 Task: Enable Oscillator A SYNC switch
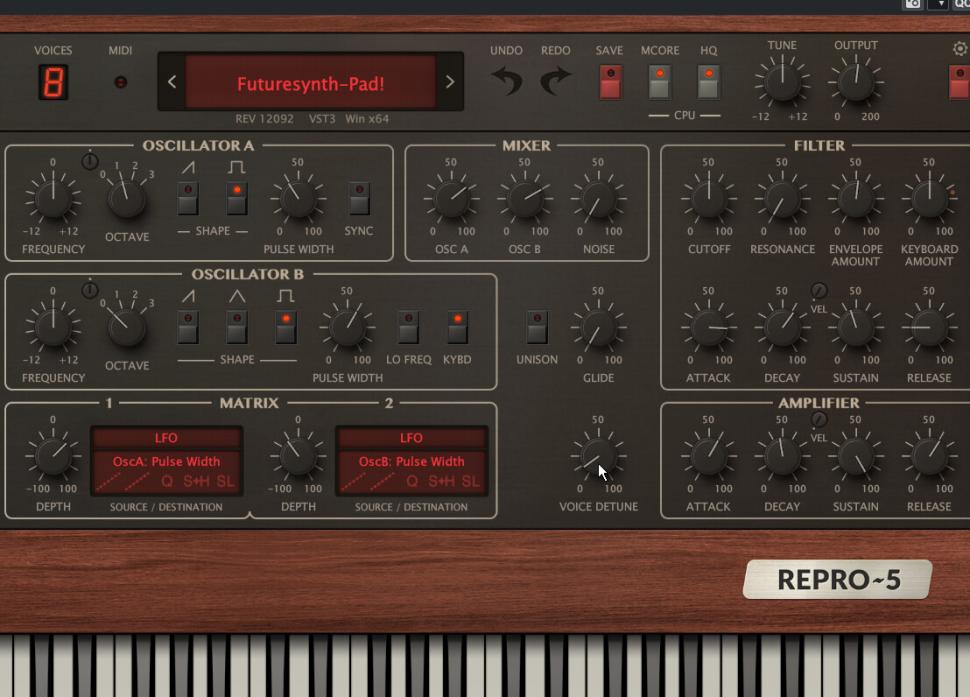tap(359, 198)
